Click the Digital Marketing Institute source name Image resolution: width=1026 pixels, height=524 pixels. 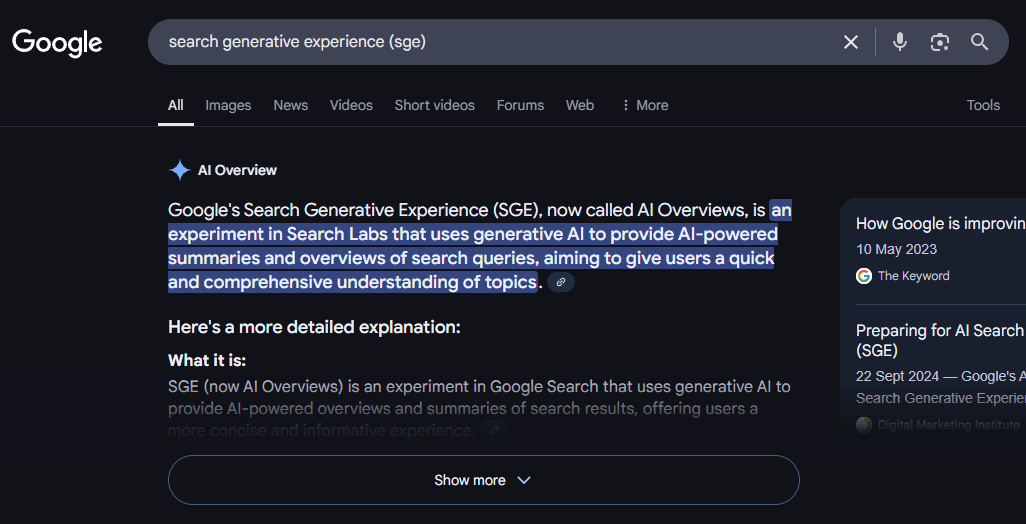click(x=949, y=425)
